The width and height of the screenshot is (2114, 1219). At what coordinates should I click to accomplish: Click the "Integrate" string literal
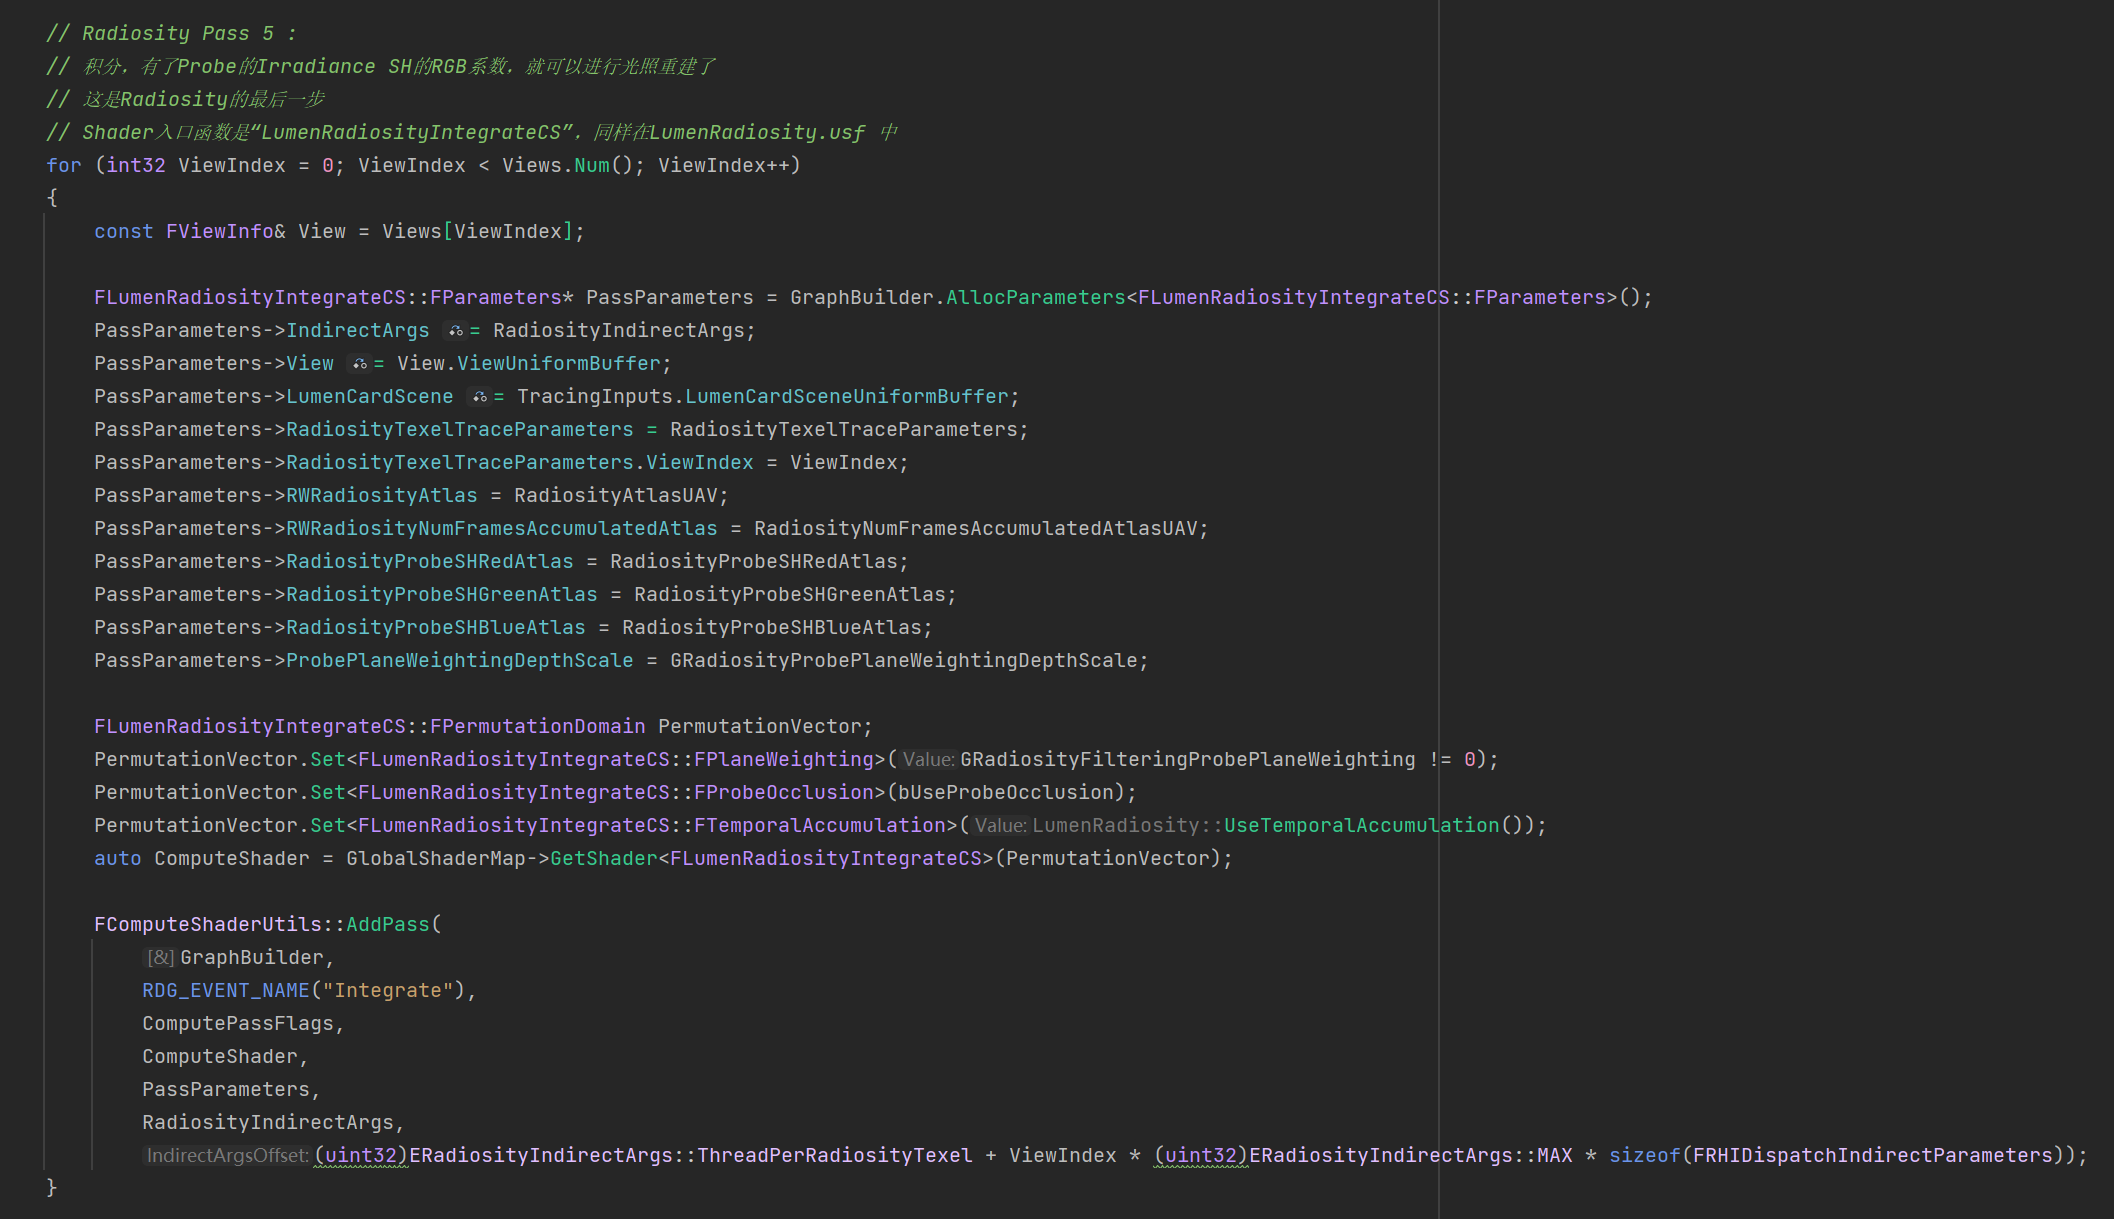[x=388, y=991]
